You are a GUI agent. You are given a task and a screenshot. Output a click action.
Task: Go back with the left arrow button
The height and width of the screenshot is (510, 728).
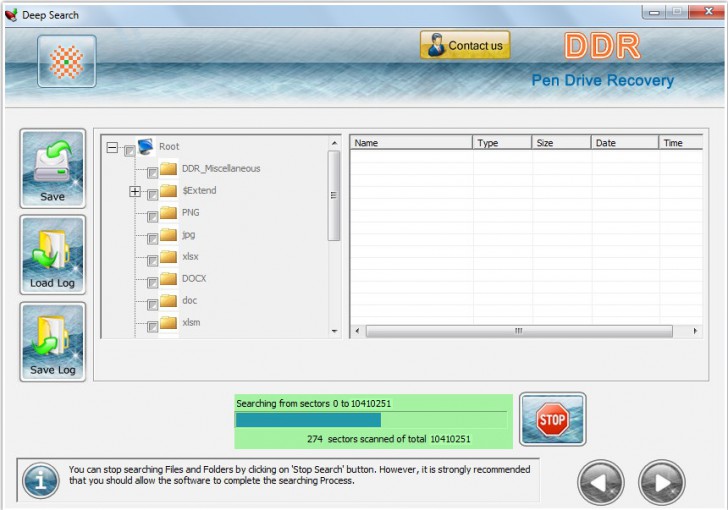[x=601, y=483]
